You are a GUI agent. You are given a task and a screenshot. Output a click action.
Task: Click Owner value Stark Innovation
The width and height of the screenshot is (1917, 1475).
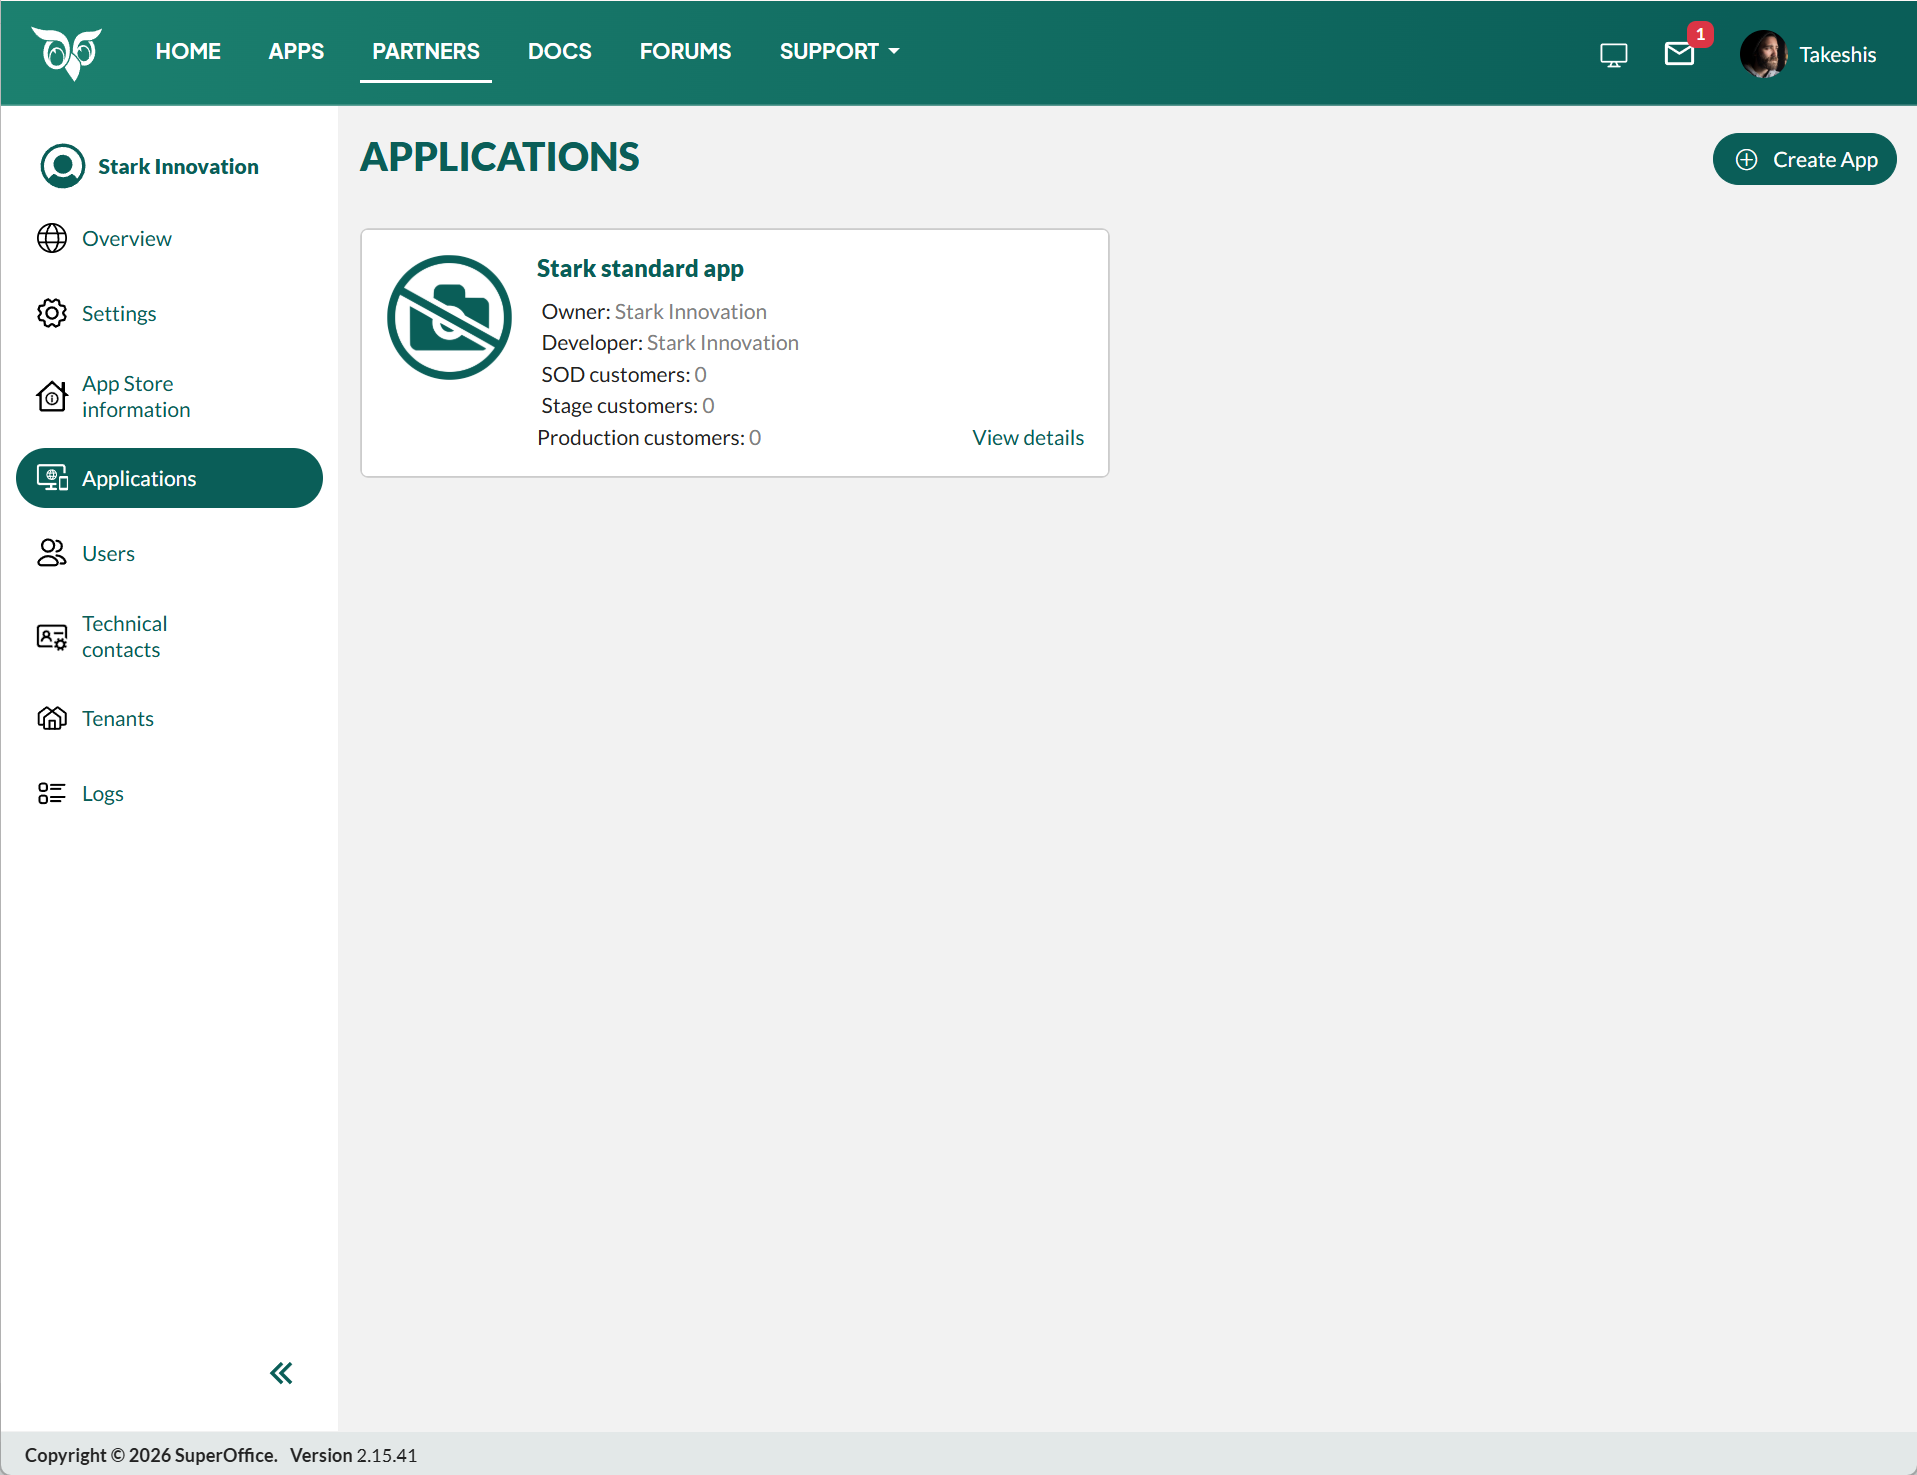tap(690, 312)
